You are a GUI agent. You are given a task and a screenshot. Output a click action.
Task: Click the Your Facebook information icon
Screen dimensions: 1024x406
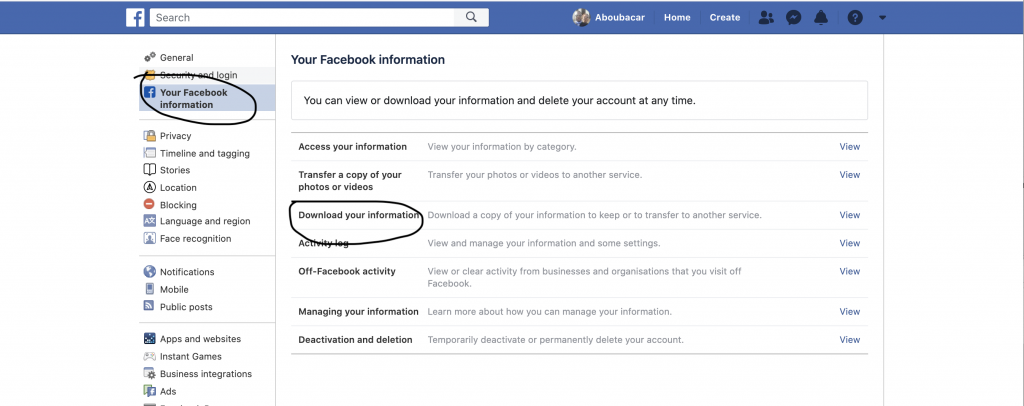(150, 92)
